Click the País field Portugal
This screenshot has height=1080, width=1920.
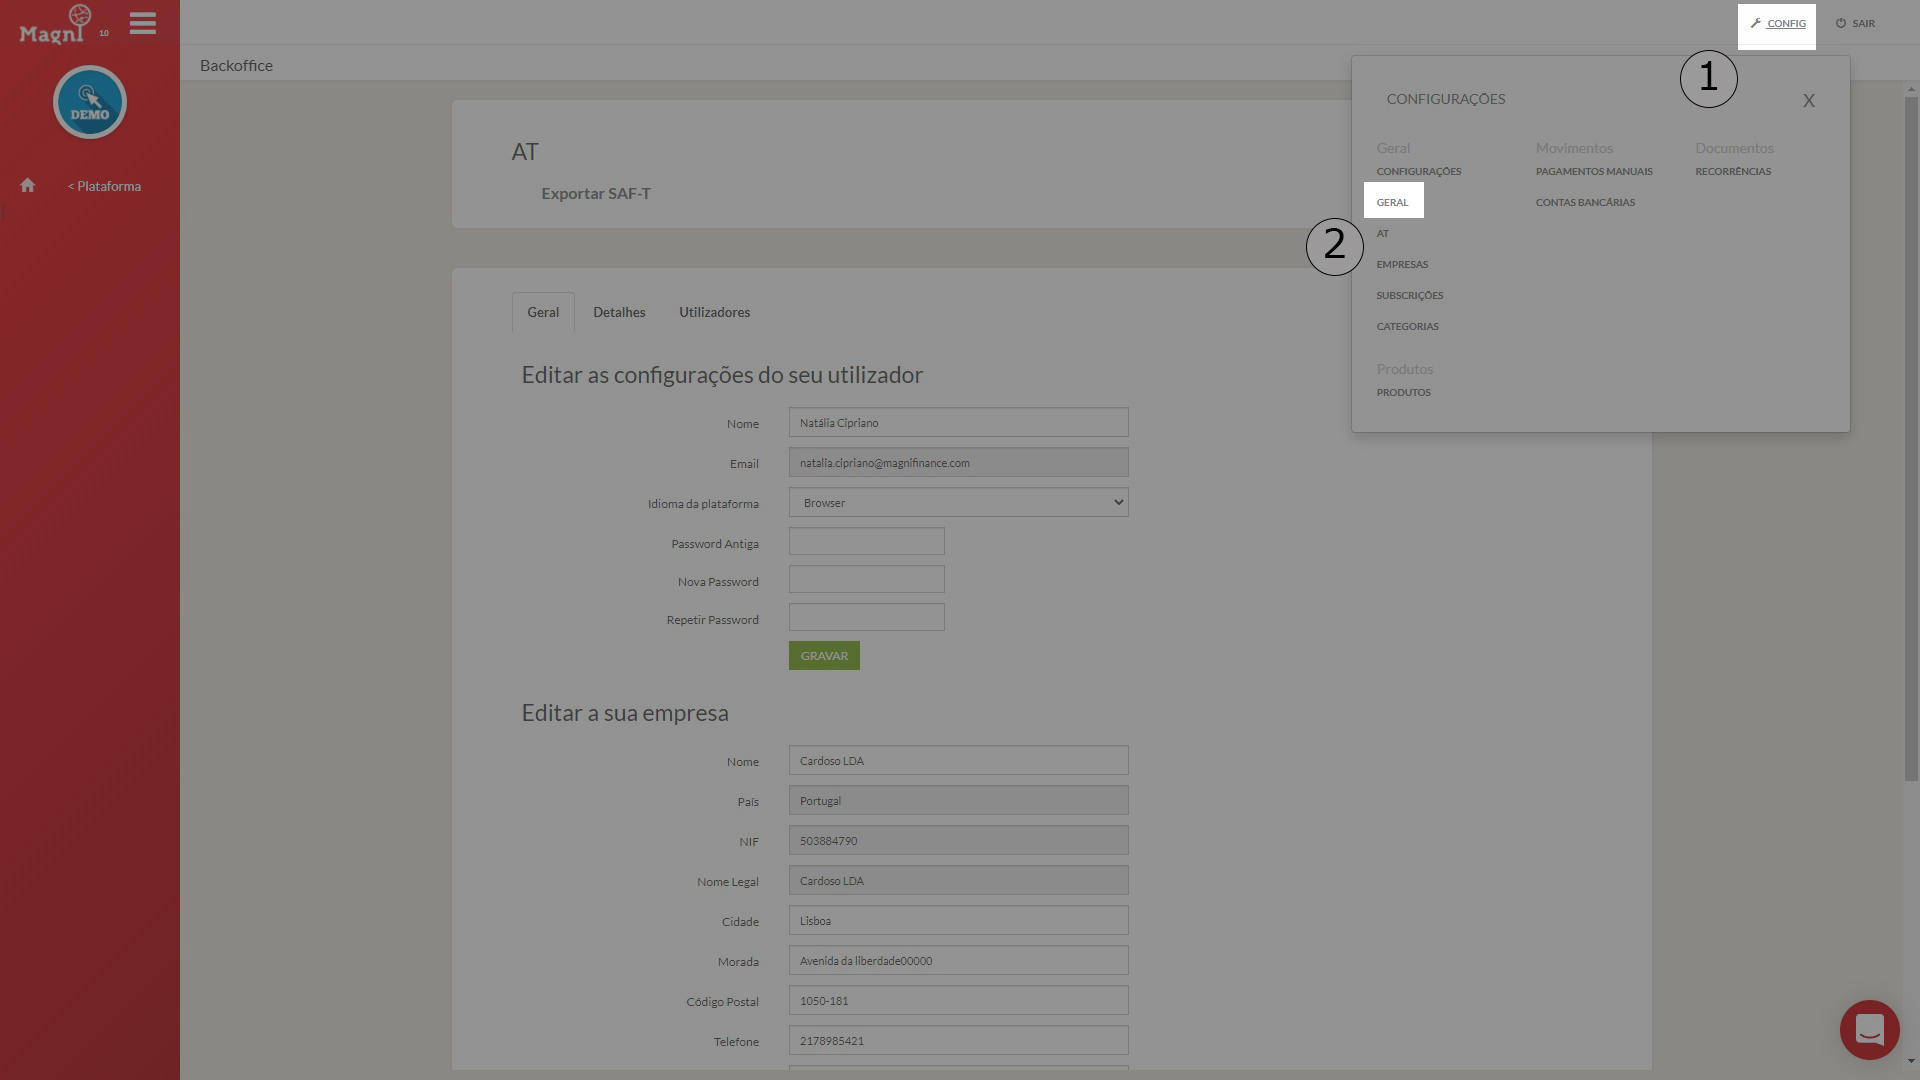click(x=958, y=801)
